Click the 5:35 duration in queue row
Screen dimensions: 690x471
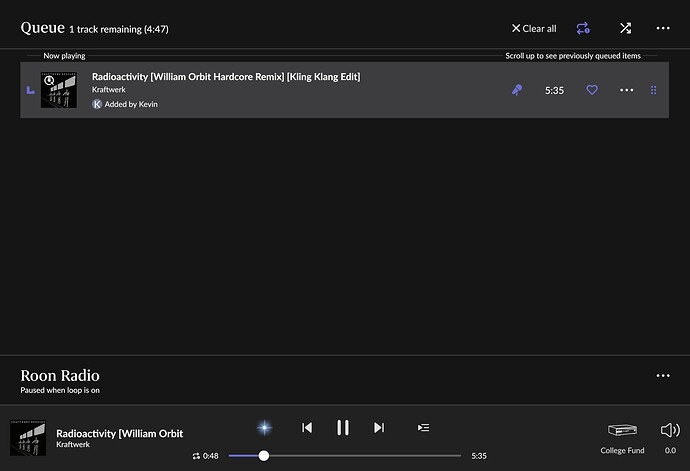[x=554, y=90]
